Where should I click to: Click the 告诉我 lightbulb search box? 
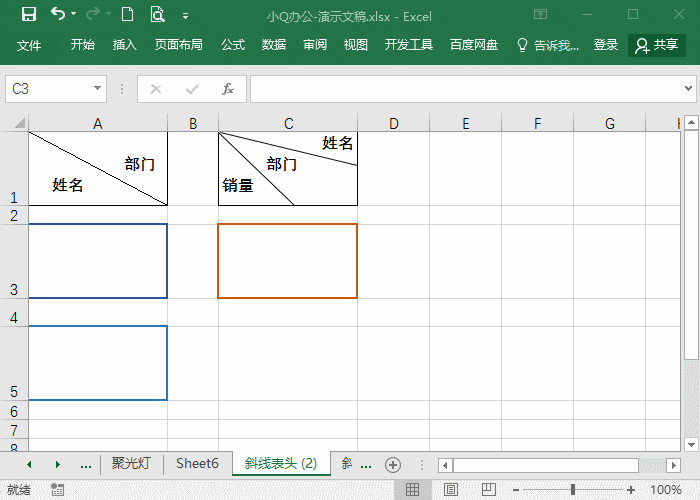tap(548, 45)
